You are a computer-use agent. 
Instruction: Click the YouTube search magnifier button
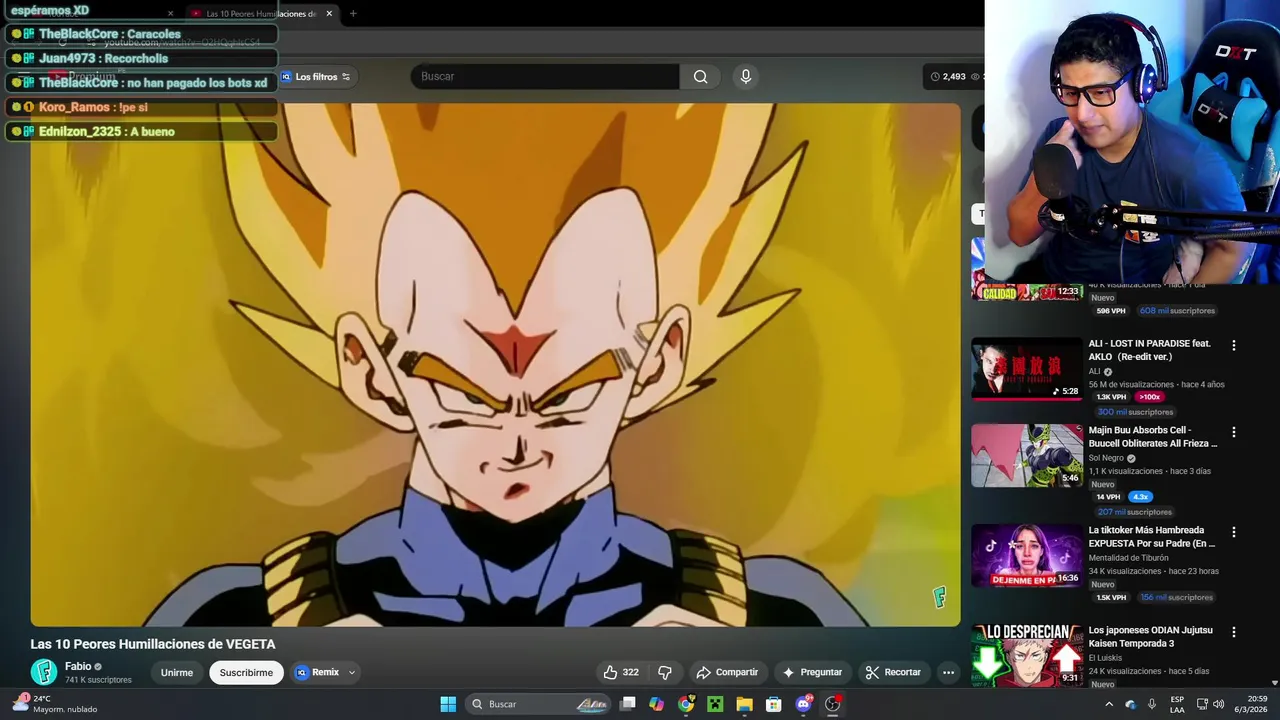click(700, 76)
